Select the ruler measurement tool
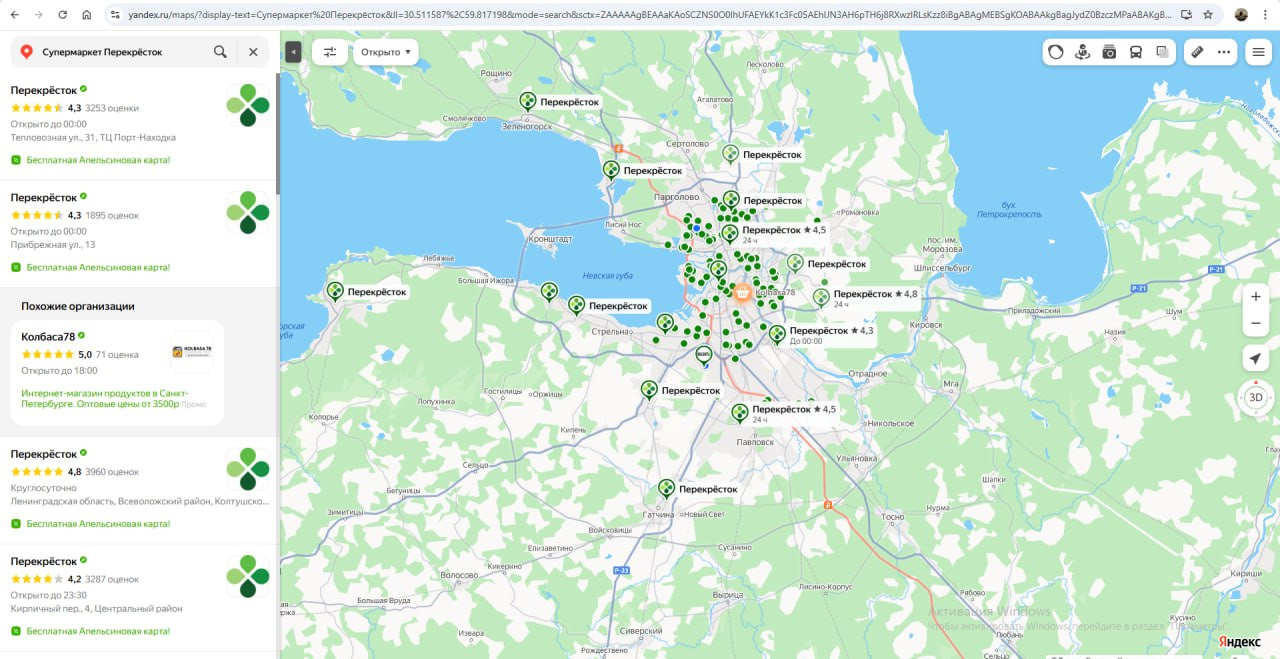This screenshot has height=659, width=1280. click(x=1197, y=52)
